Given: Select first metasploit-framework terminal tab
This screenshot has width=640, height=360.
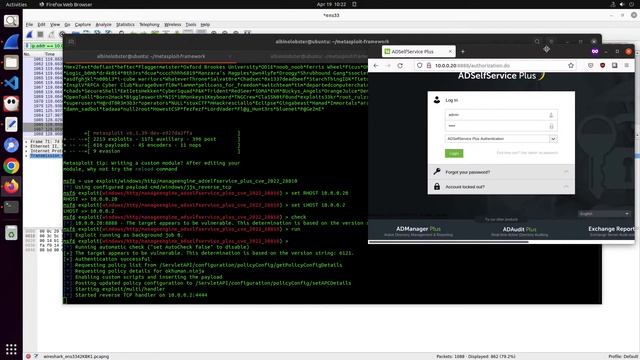Looking at the screenshot, I should (x=151, y=56).
